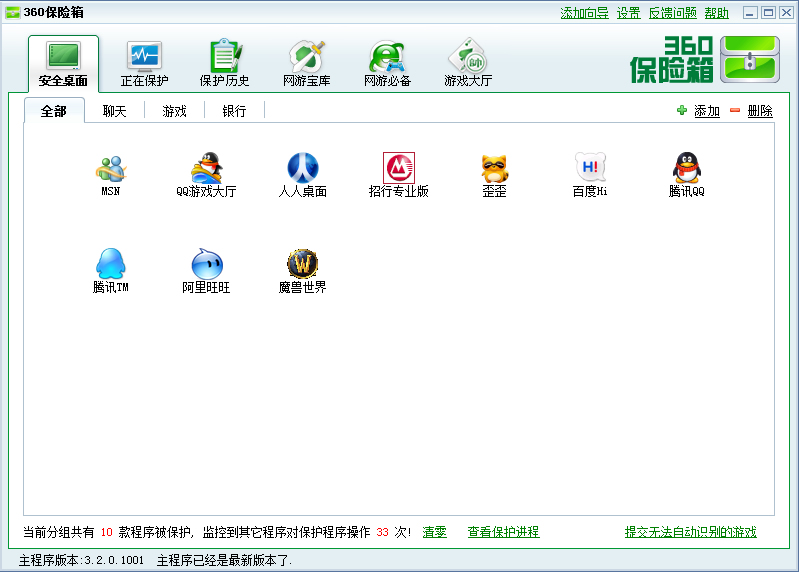Minimize the 360保险箱 window
The height and width of the screenshot is (572, 799).
750,13
